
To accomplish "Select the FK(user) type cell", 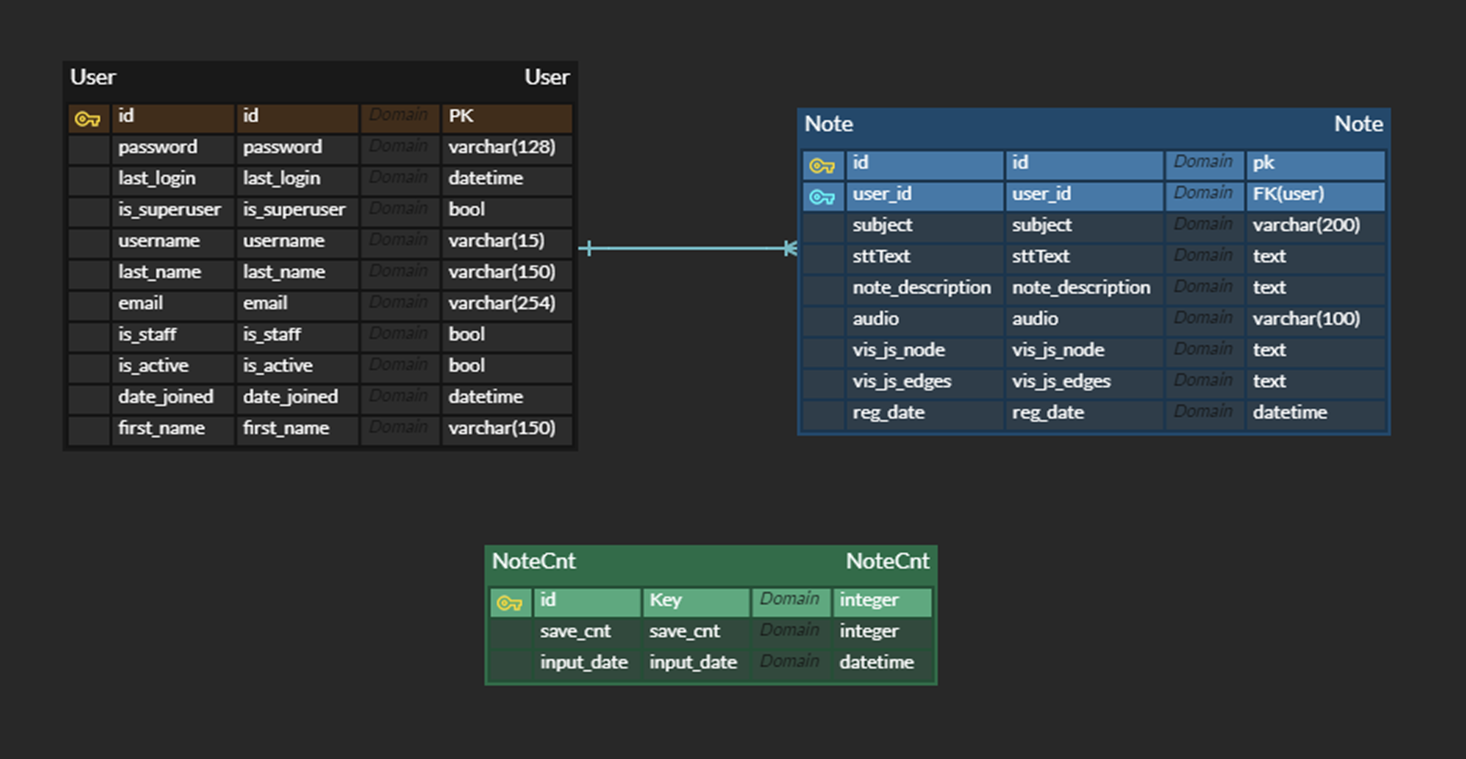I will click(x=1316, y=195).
